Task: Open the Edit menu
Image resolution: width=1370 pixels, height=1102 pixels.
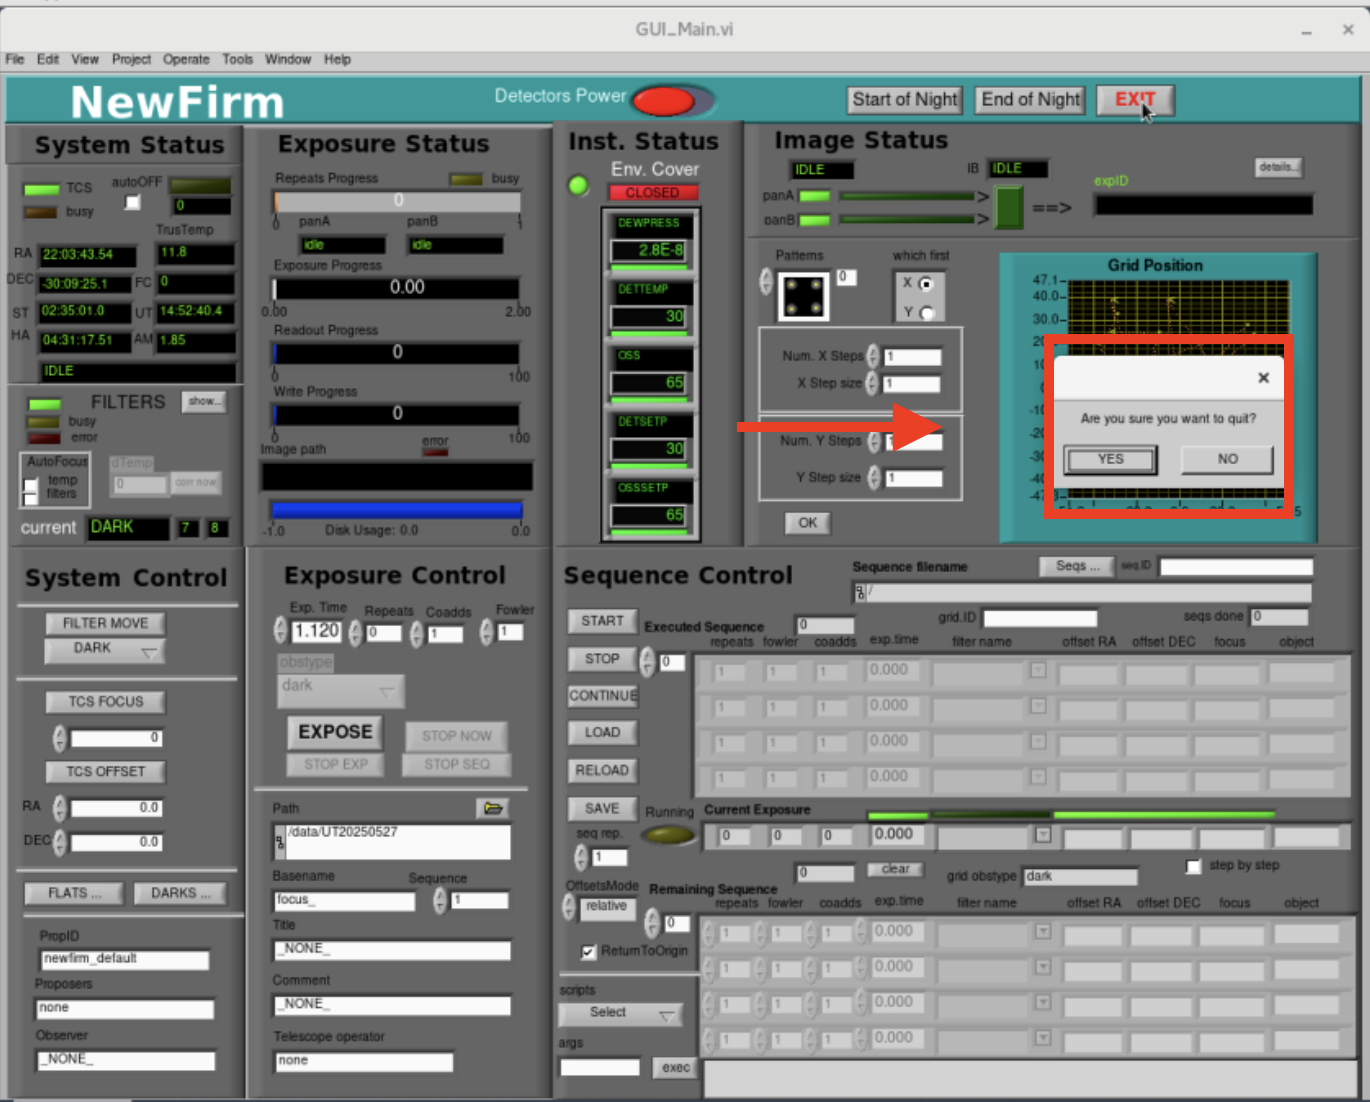Action: [48, 59]
